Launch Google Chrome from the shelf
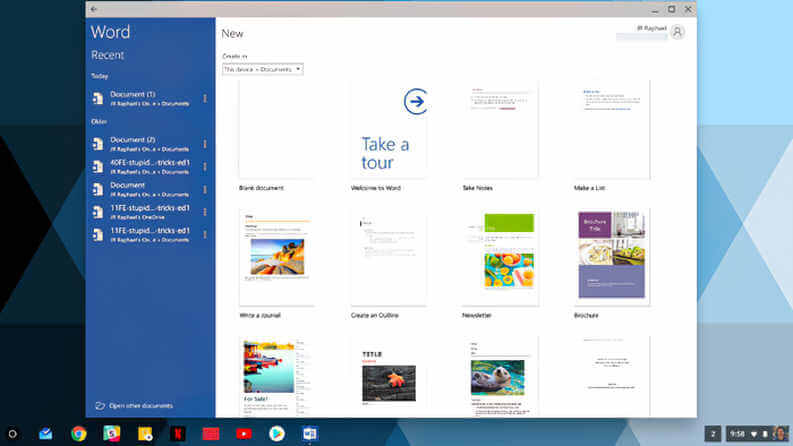This screenshot has width=793, height=446. pyautogui.click(x=78, y=433)
